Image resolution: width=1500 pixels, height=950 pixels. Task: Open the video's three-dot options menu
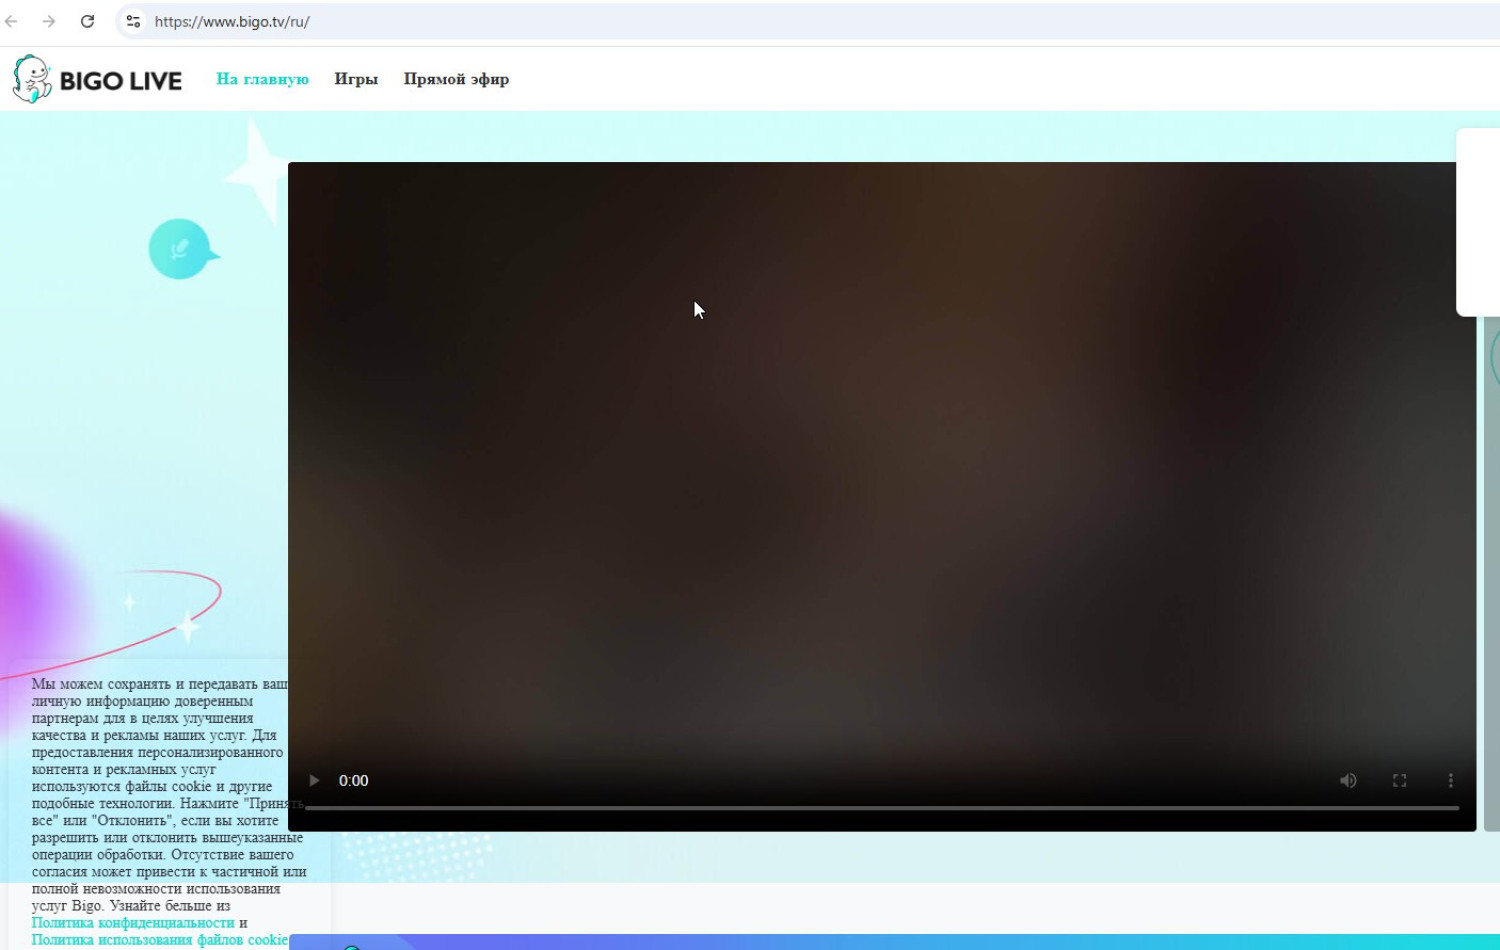1450,780
